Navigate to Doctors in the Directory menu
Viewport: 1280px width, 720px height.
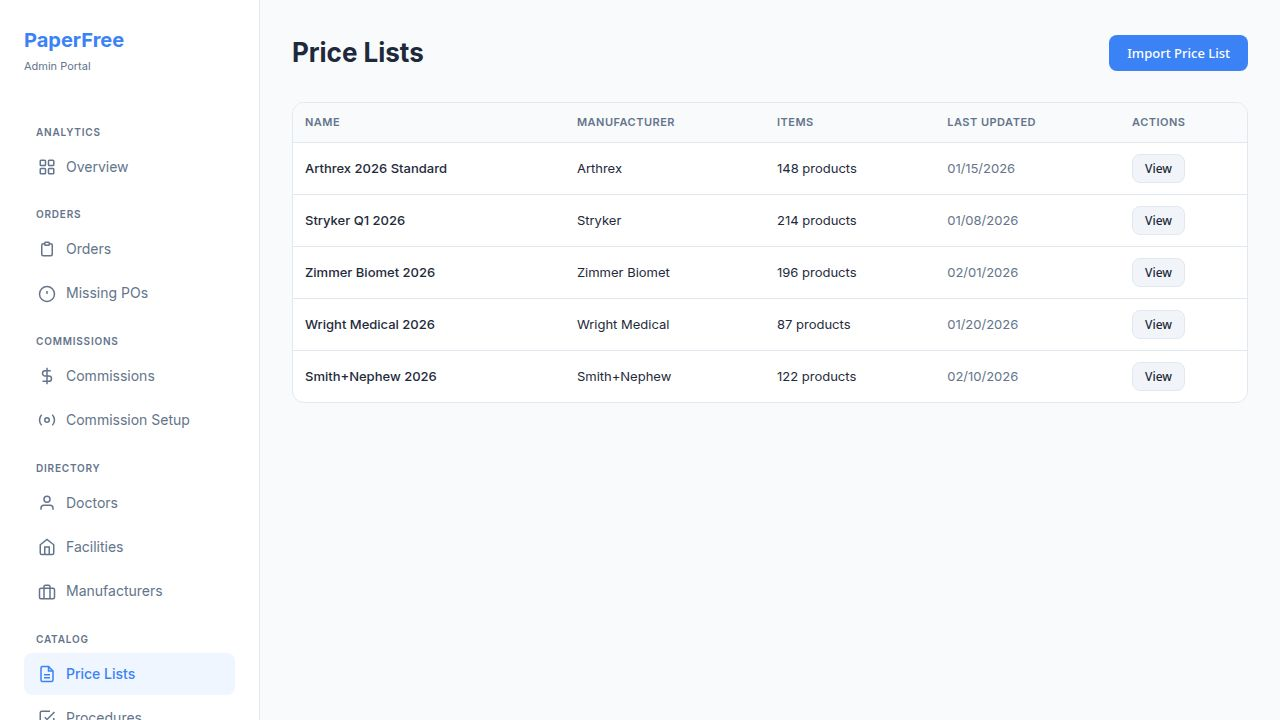(x=92, y=503)
